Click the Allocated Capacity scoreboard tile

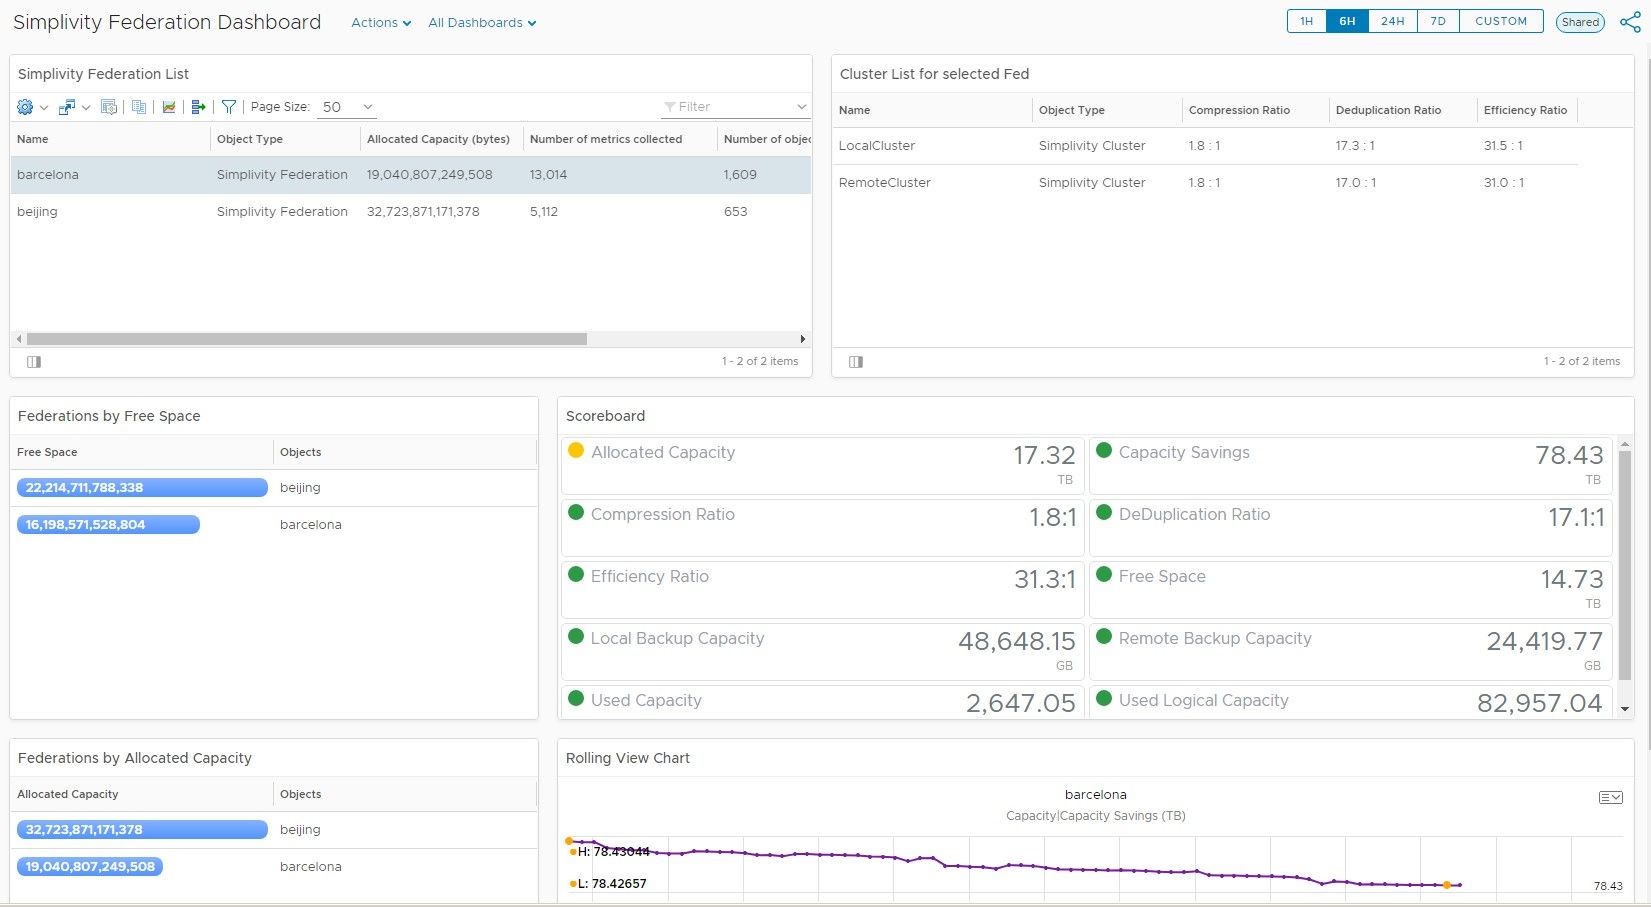click(x=823, y=465)
